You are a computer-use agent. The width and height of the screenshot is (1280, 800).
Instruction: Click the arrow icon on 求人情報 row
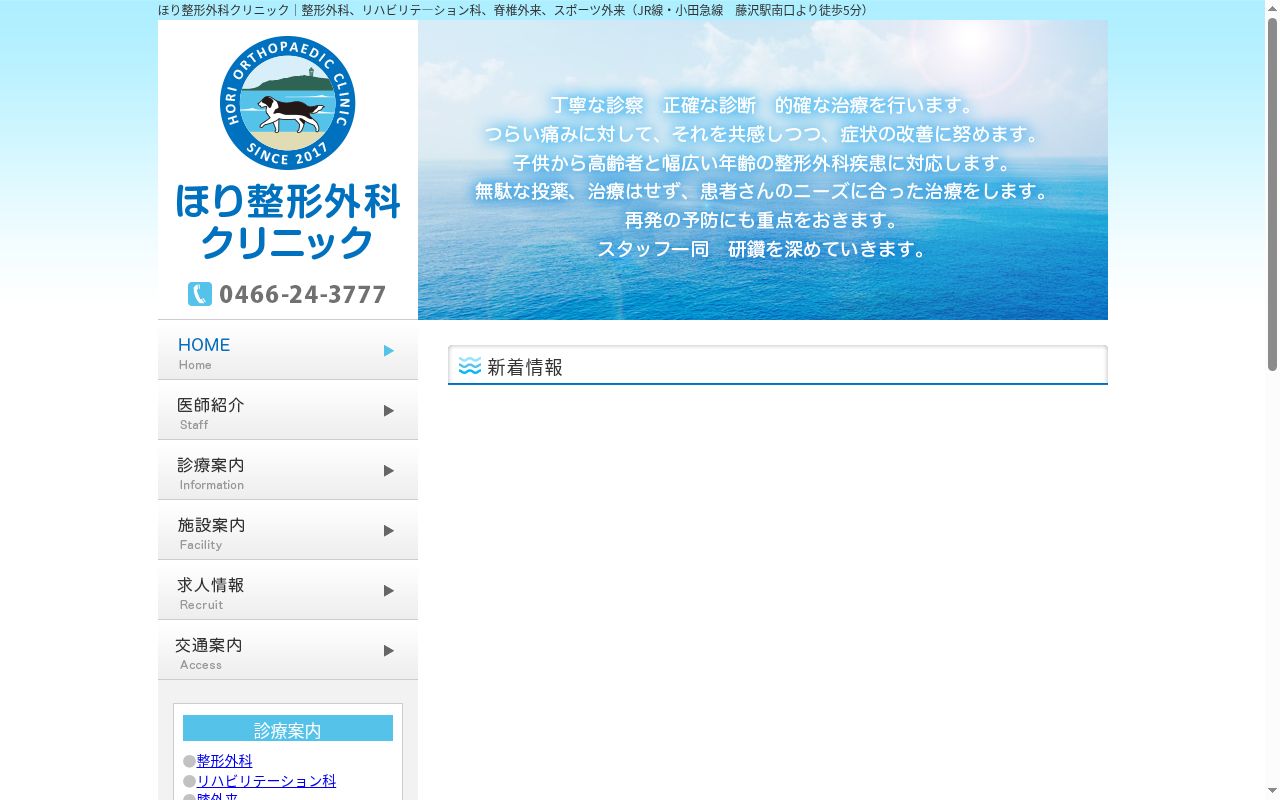click(389, 590)
